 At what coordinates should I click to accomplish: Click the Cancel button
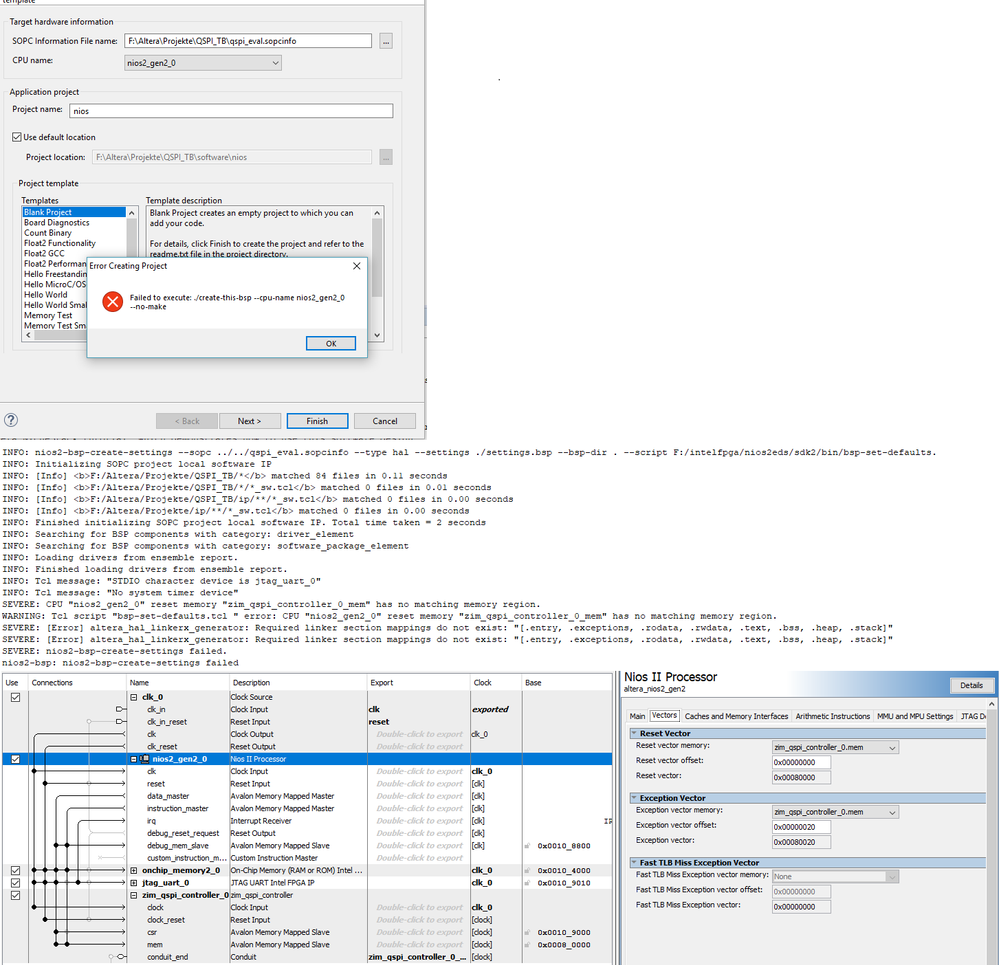point(385,421)
